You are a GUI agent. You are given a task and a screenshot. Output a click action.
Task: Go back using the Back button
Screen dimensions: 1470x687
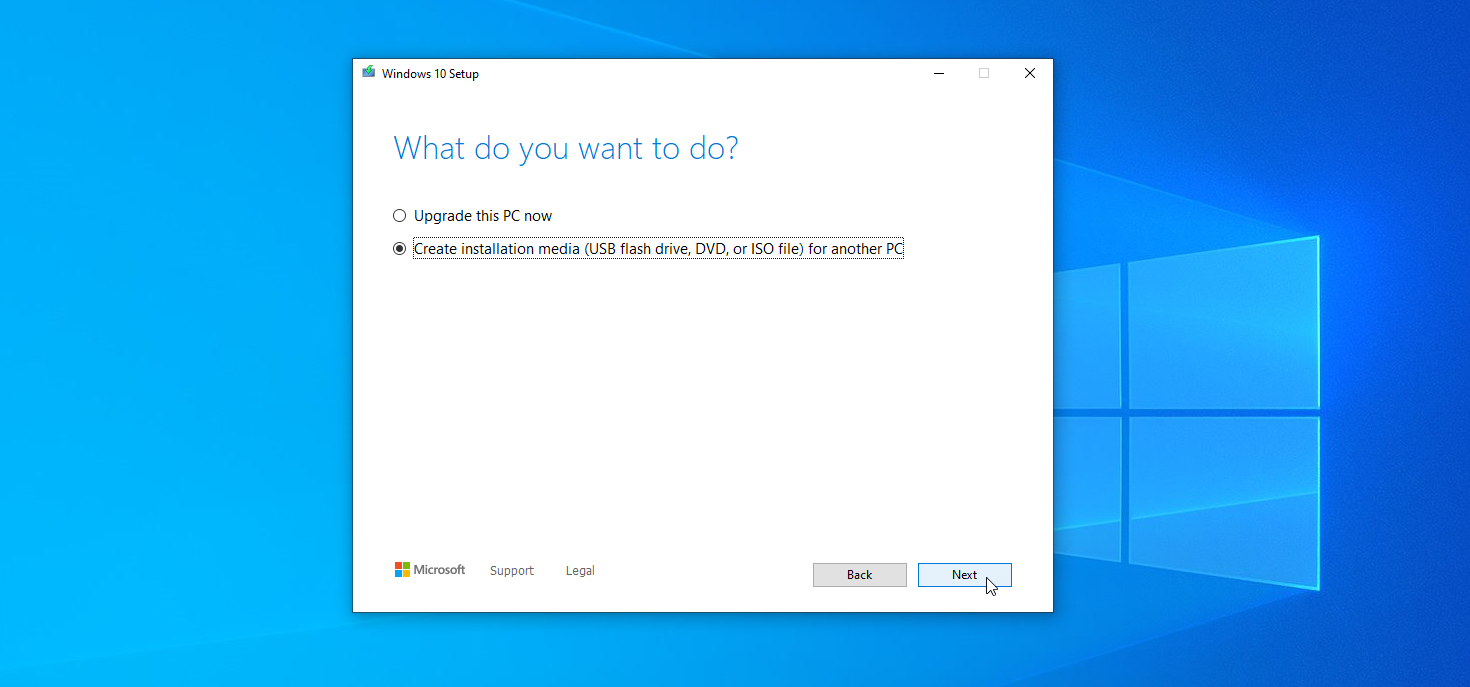point(859,574)
